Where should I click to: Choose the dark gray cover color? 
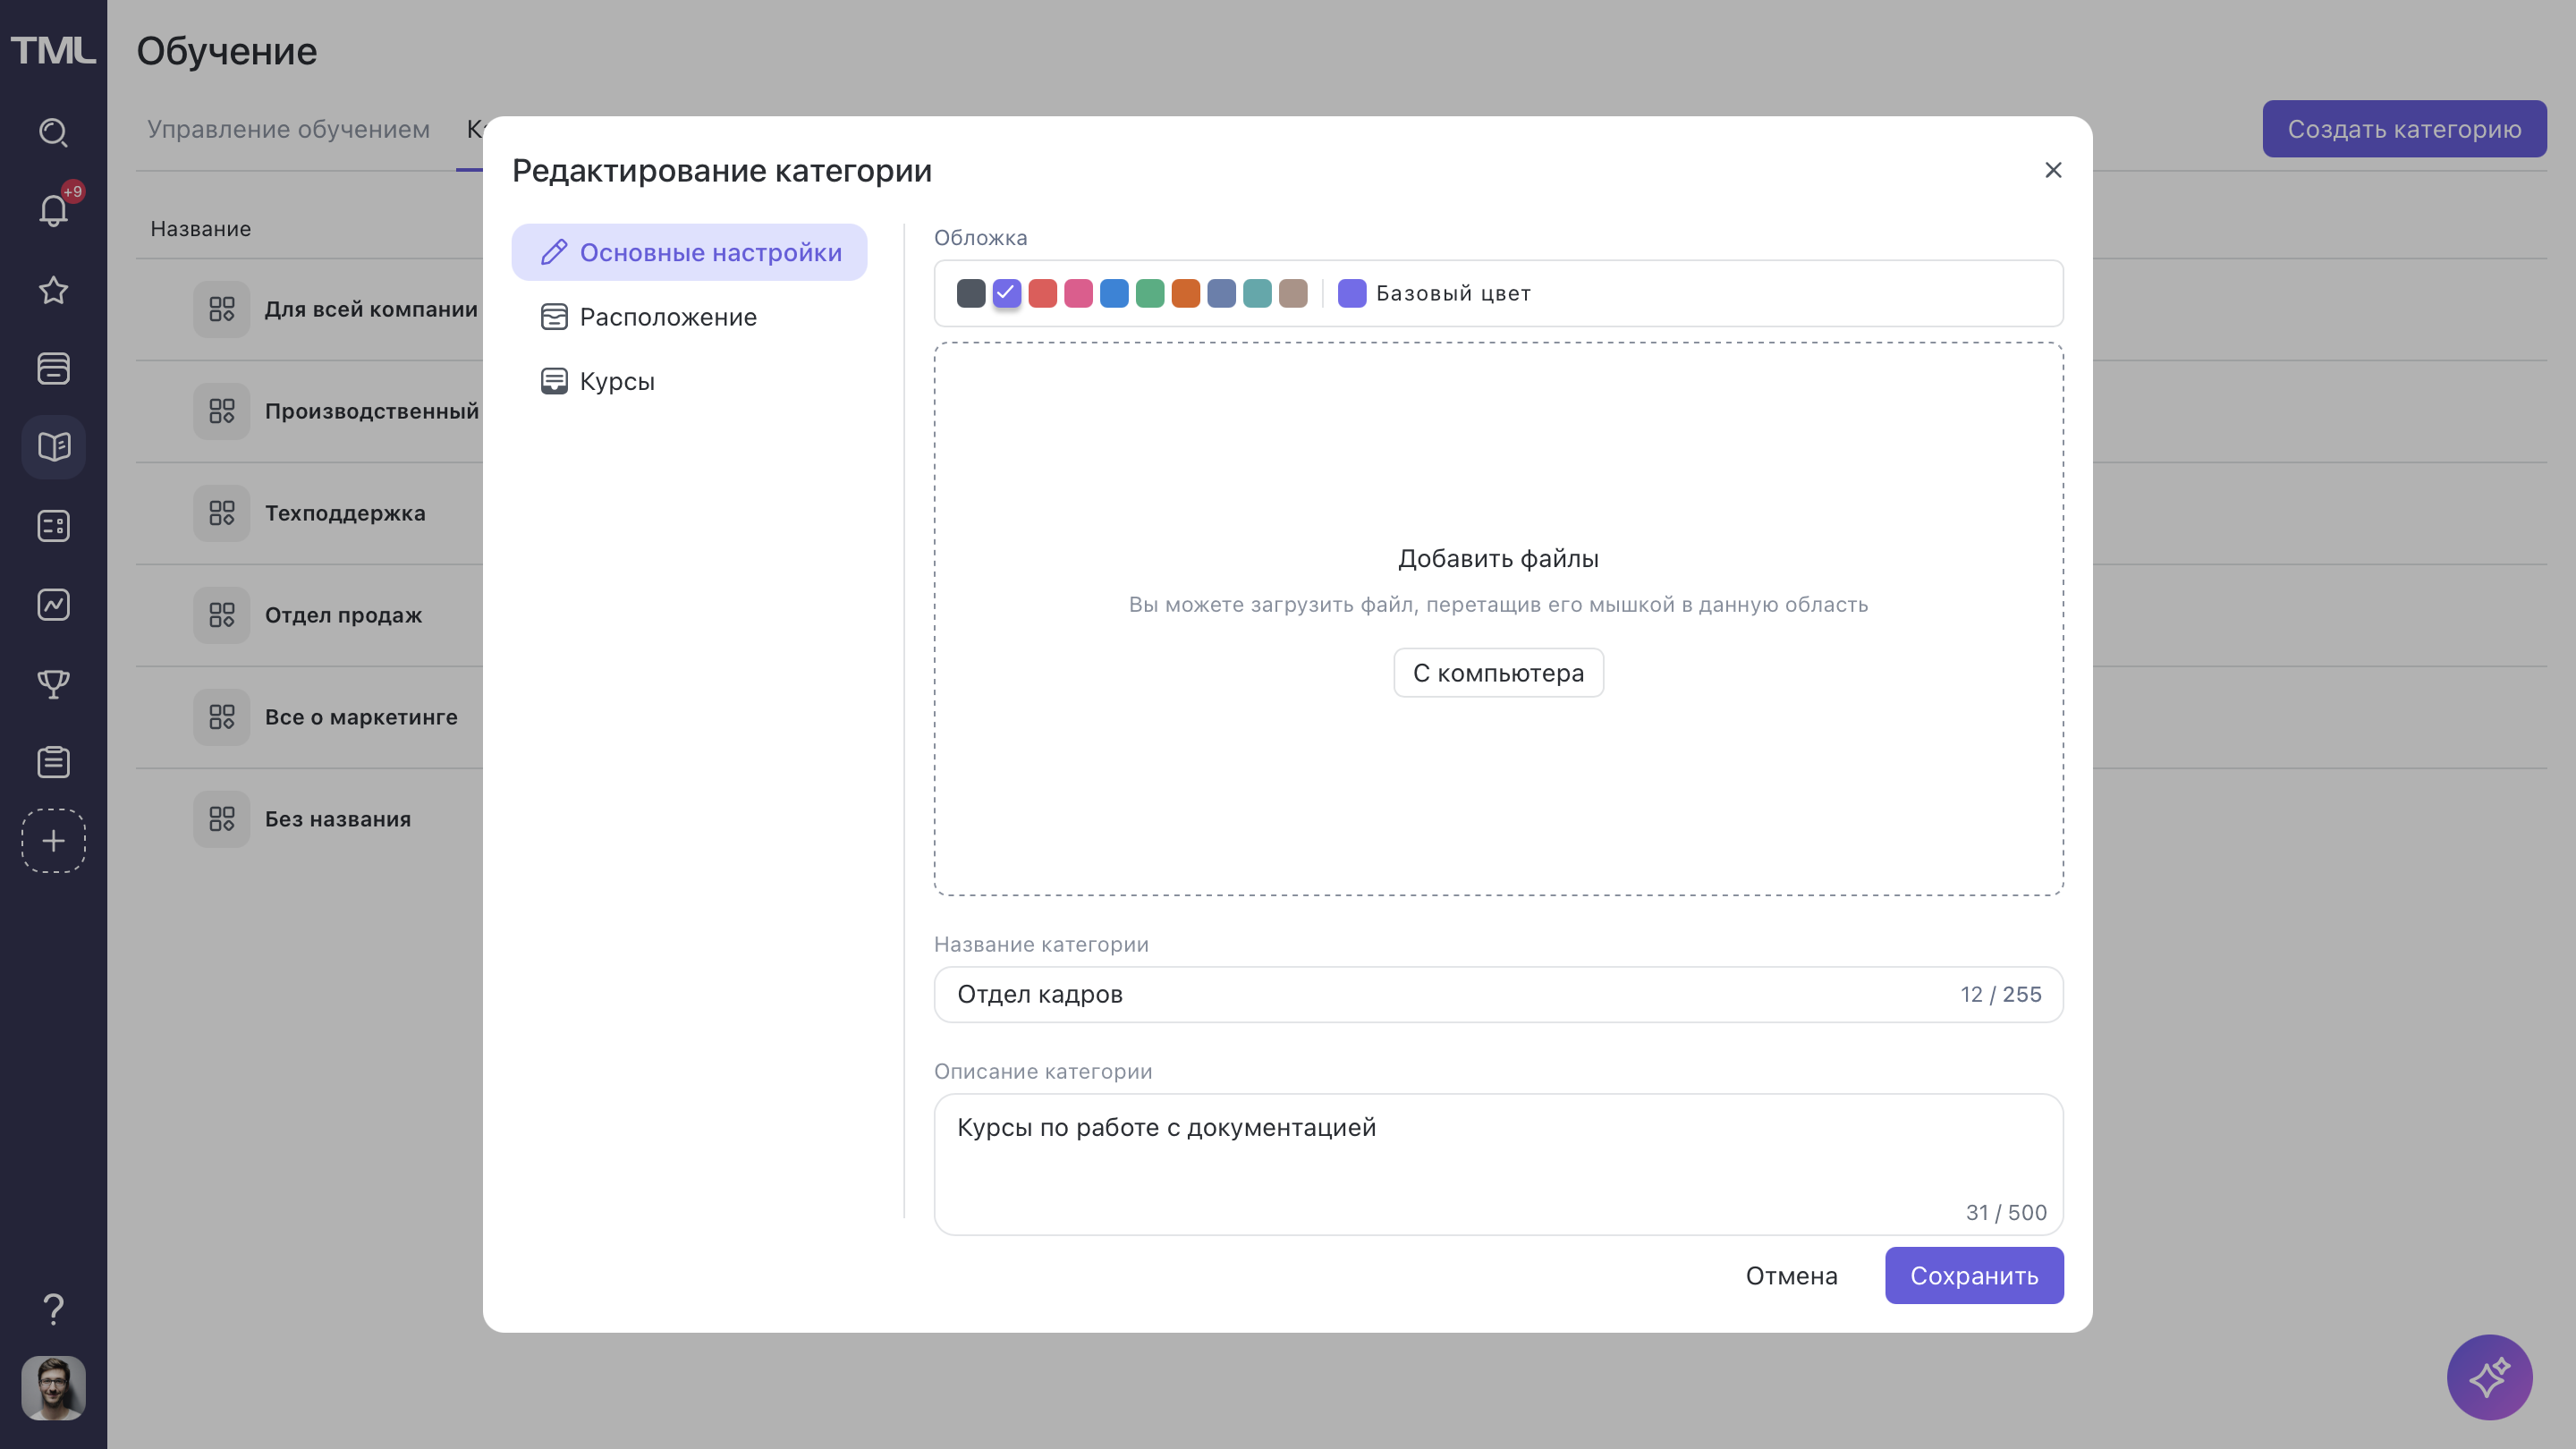970,293
